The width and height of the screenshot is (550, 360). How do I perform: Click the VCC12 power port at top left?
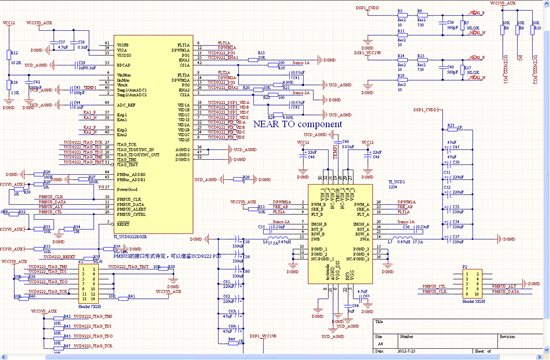point(9,23)
